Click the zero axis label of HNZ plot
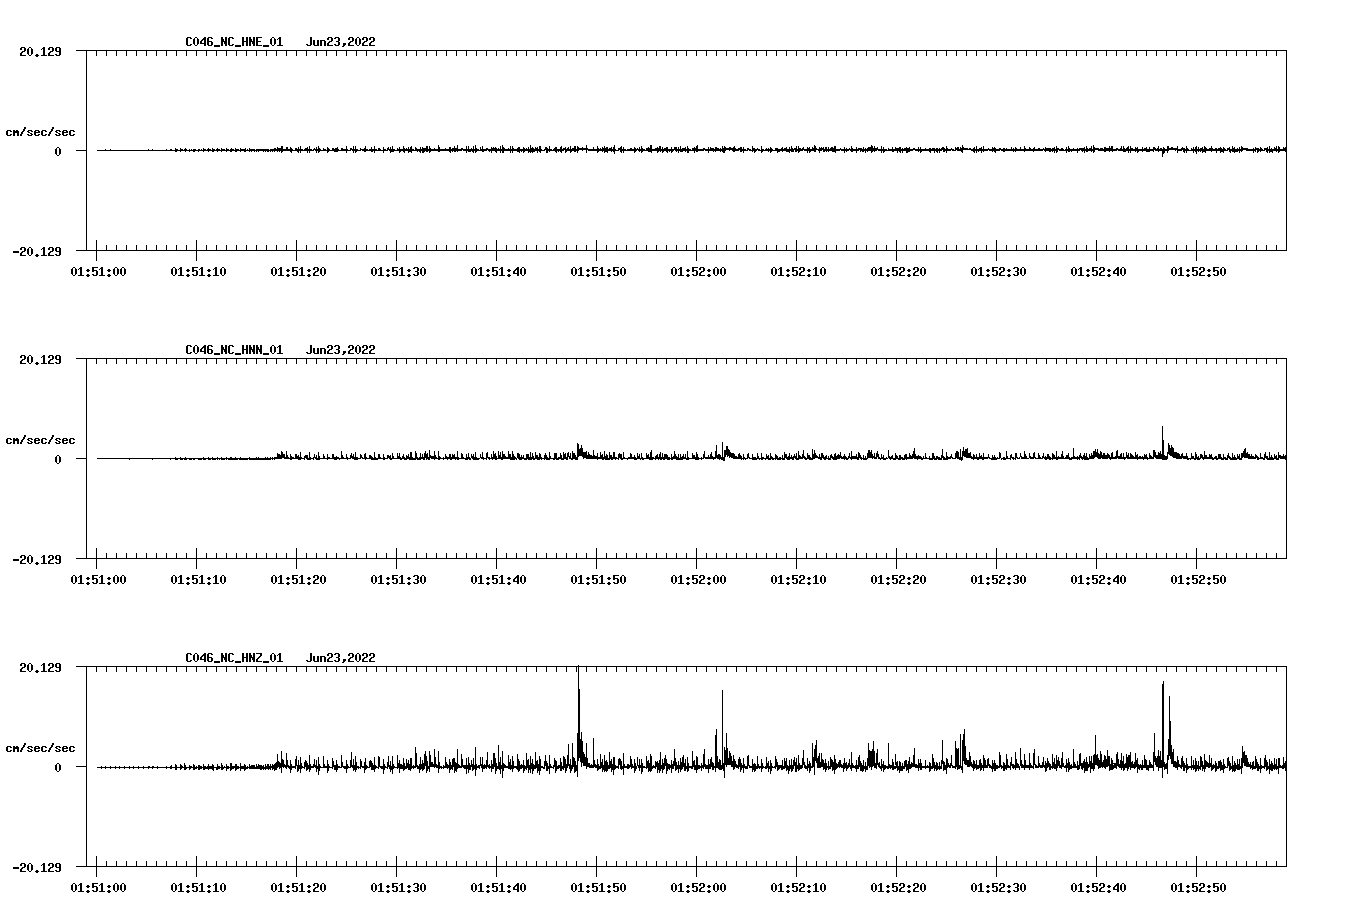This screenshot has width=1358, height=924. (58, 767)
